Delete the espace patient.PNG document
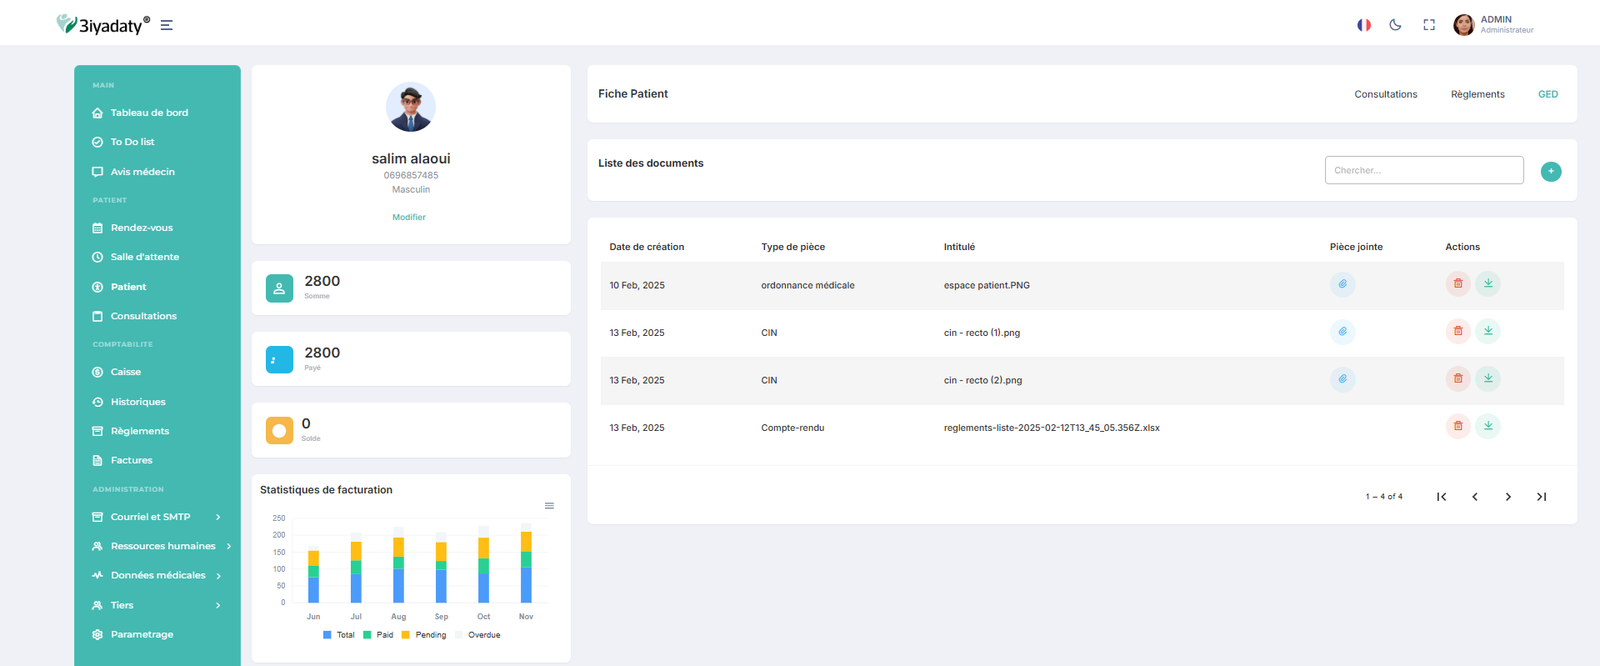The height and width of the screenshot is (666, 1600). click(x=1457, y=284)
